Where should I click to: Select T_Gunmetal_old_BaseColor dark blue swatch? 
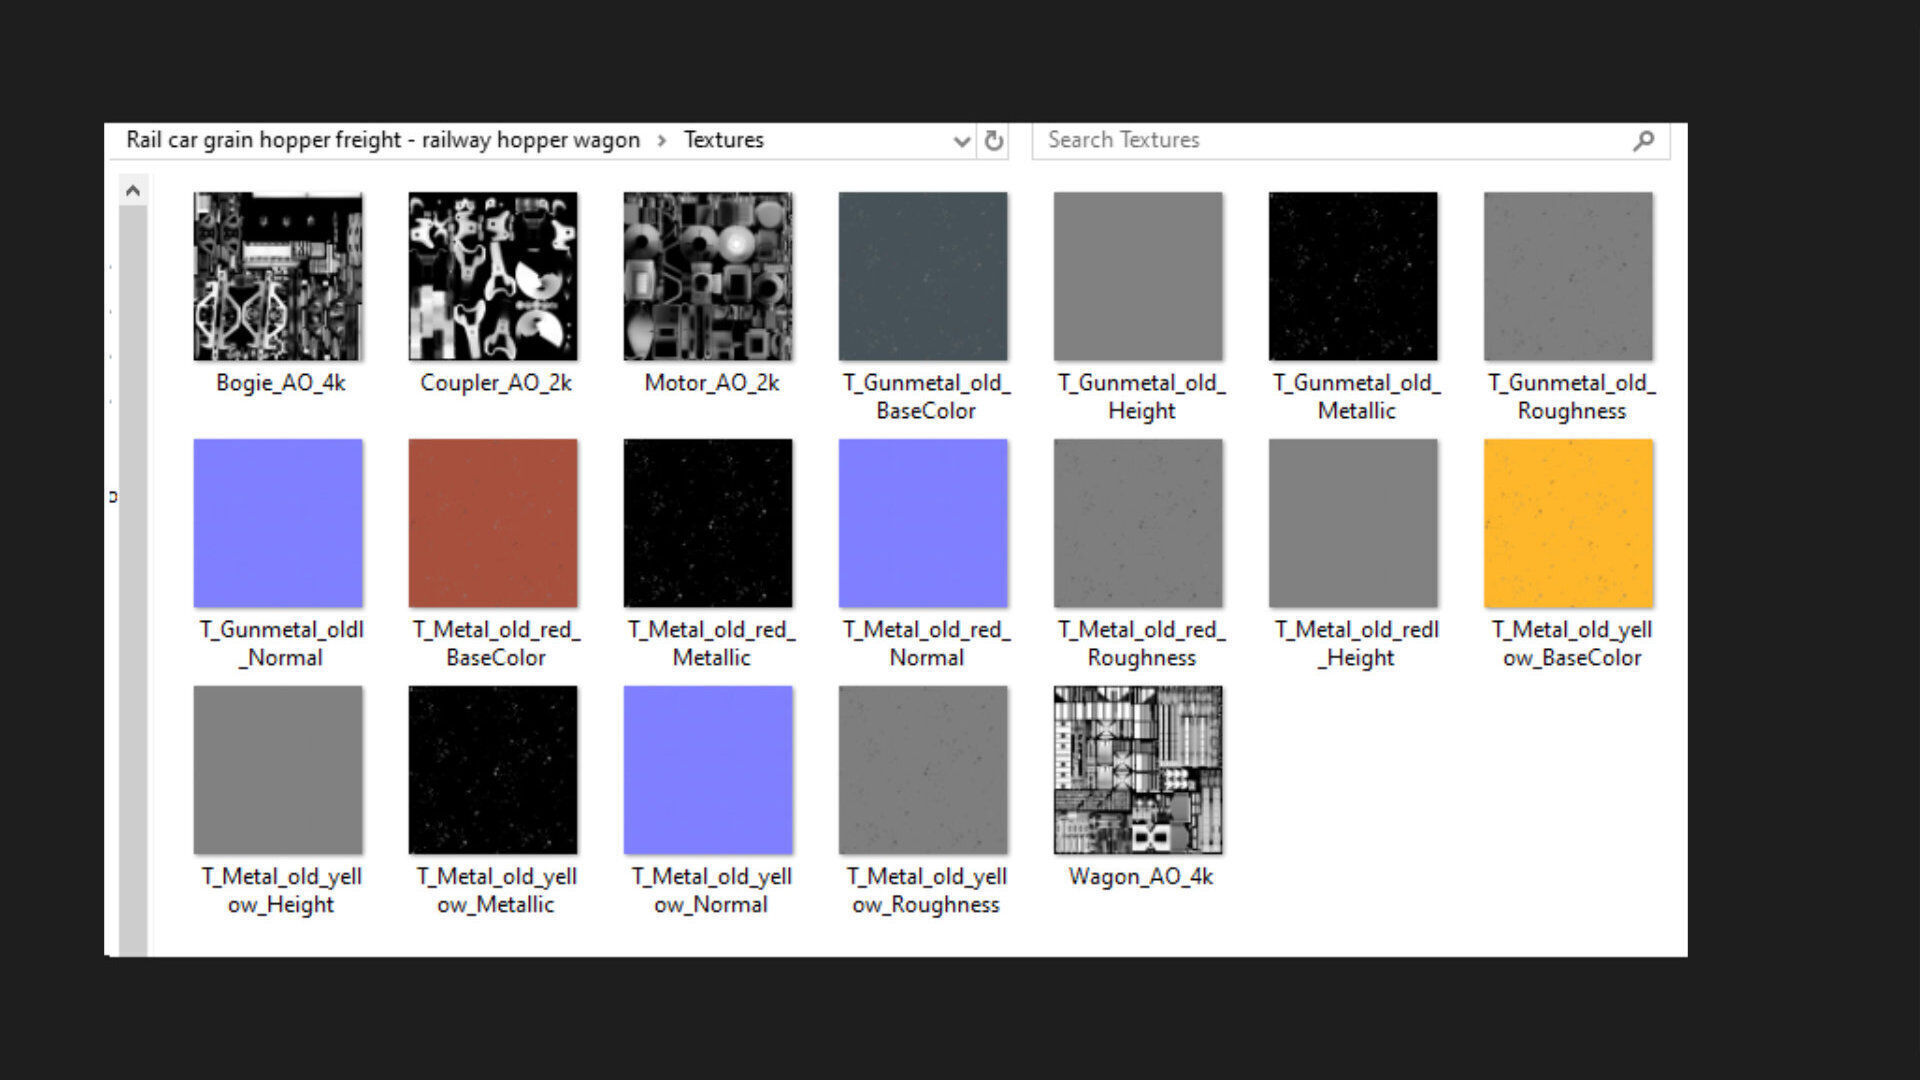point(923,277)
